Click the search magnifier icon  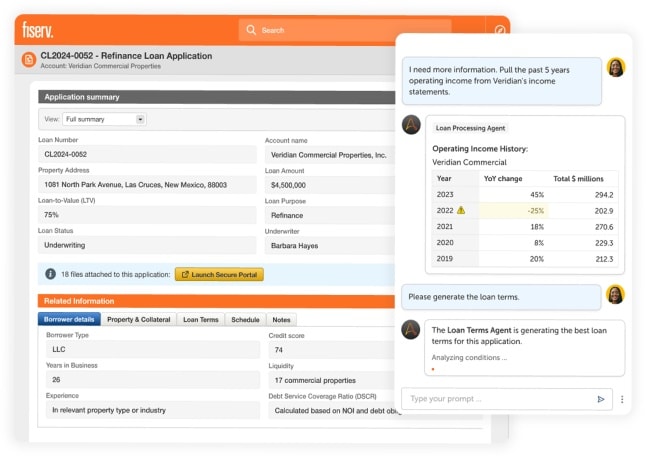point(250,30)
